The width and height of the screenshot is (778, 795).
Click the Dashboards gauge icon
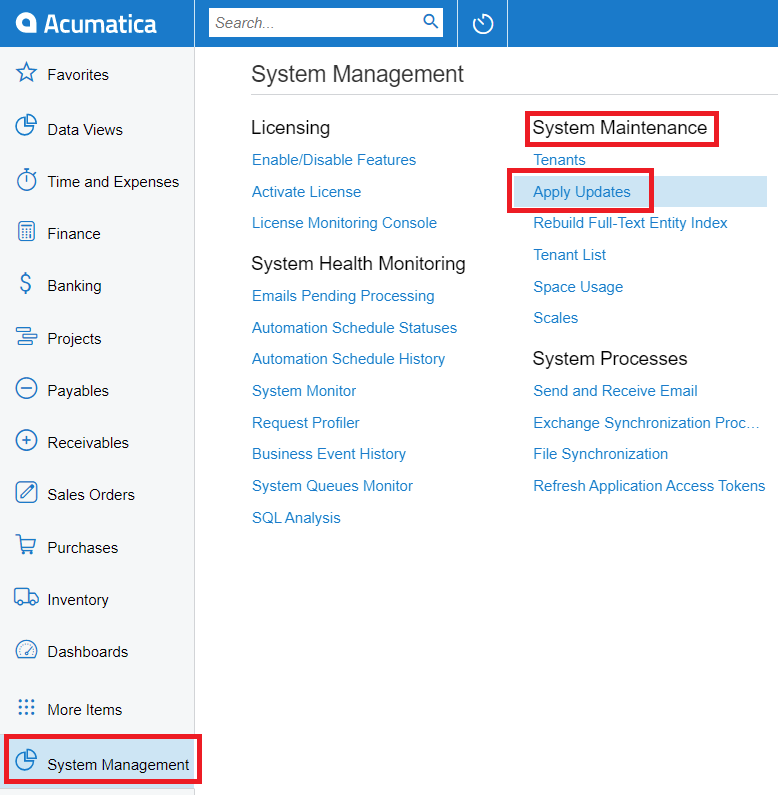click(26, 649)
